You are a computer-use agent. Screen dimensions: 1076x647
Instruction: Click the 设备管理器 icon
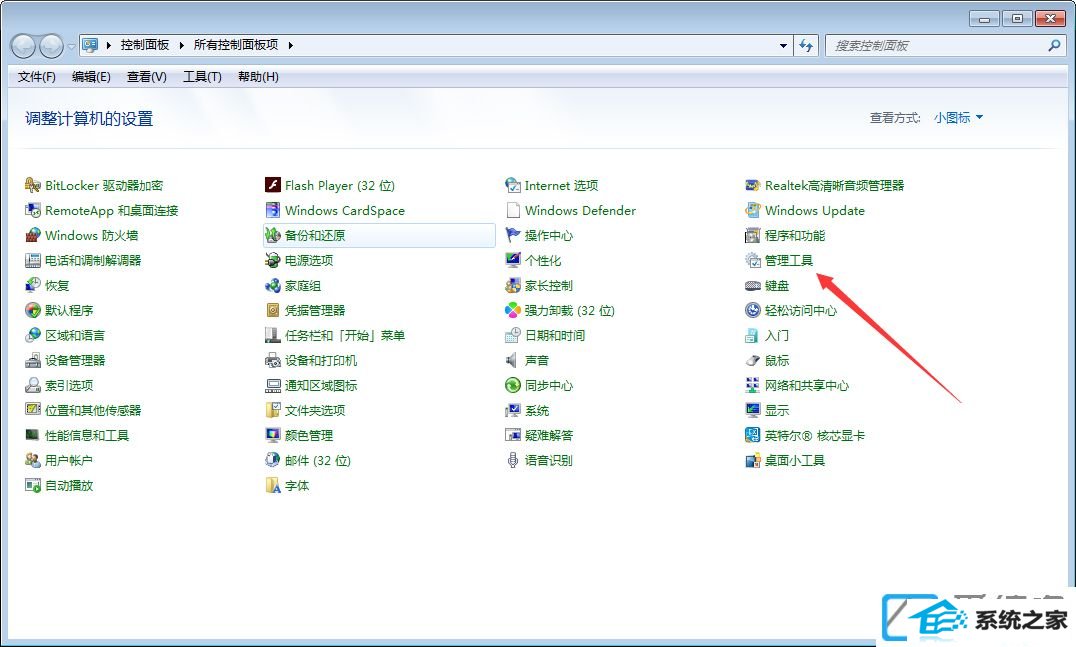[33, 360]
